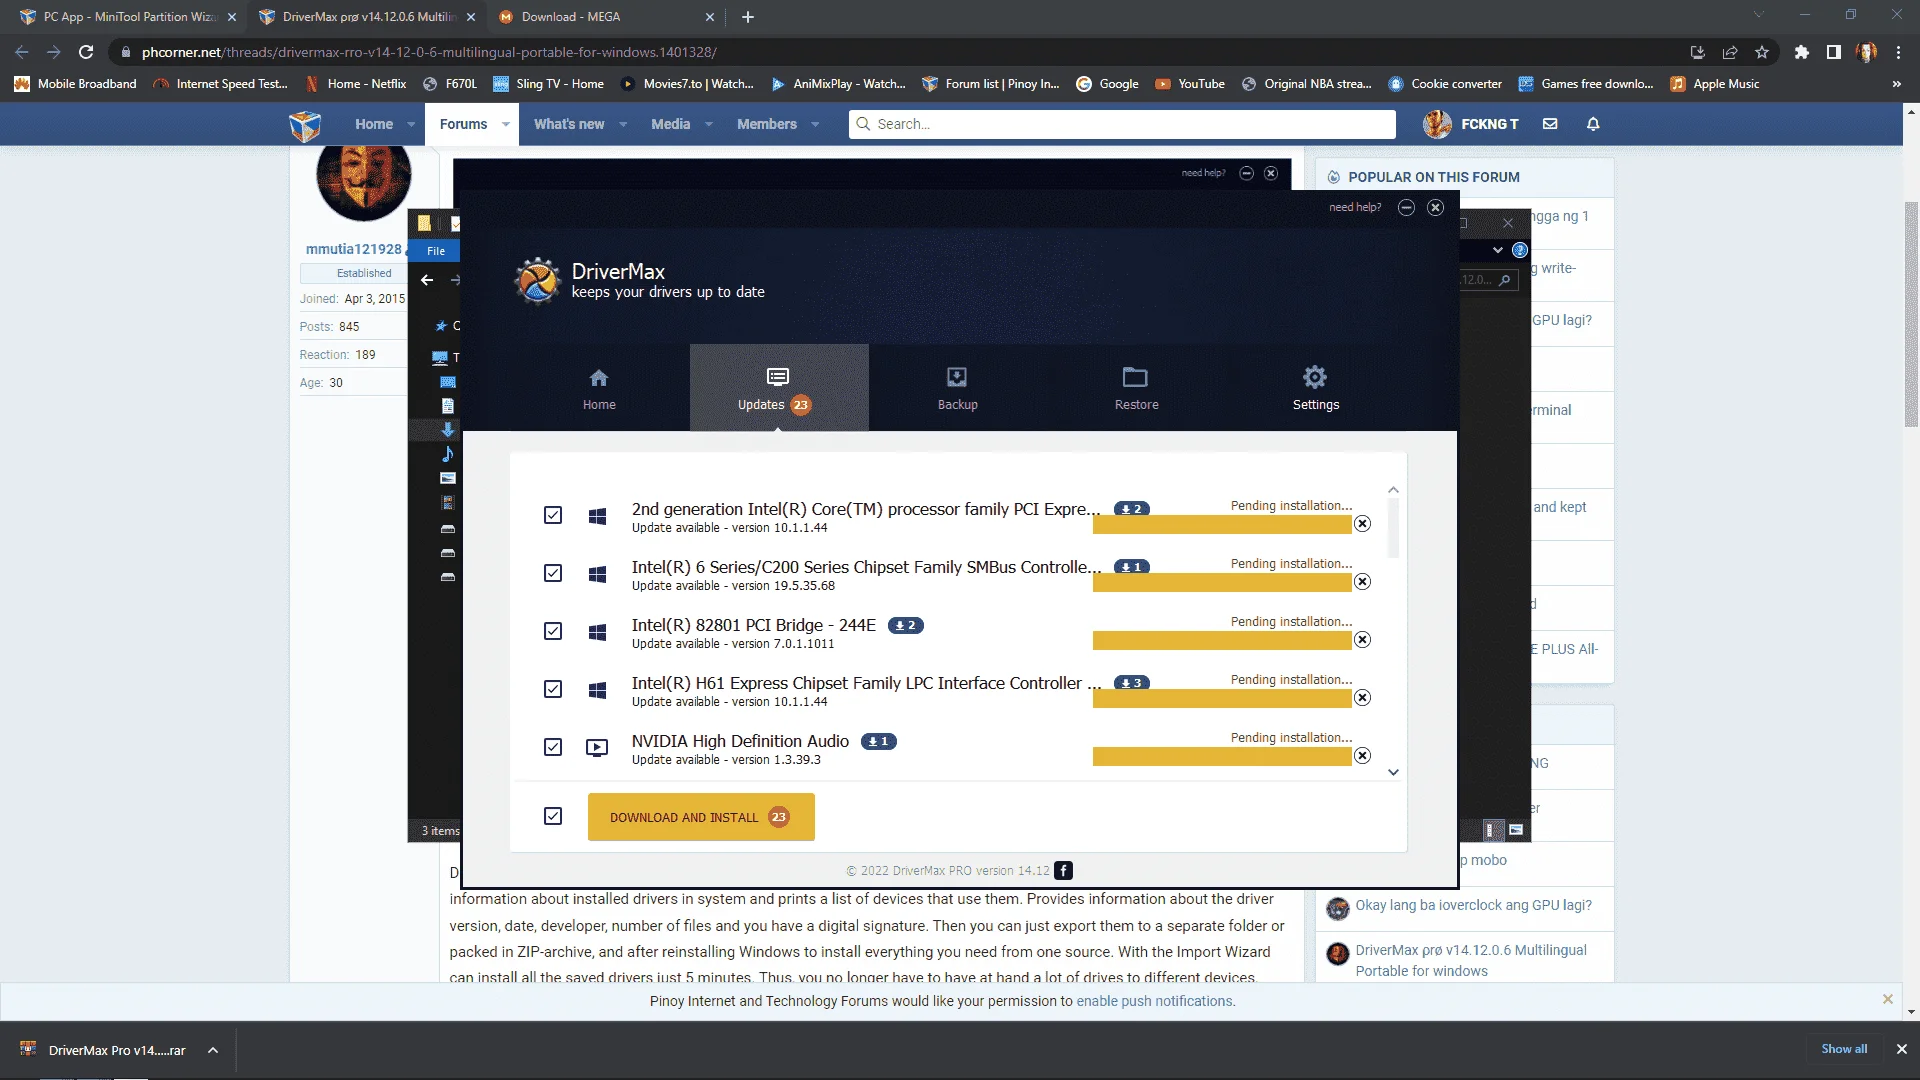Screen dimensions: 1920x1080
Task: Share this page from the address bar
Action: tap(1730, 52)
